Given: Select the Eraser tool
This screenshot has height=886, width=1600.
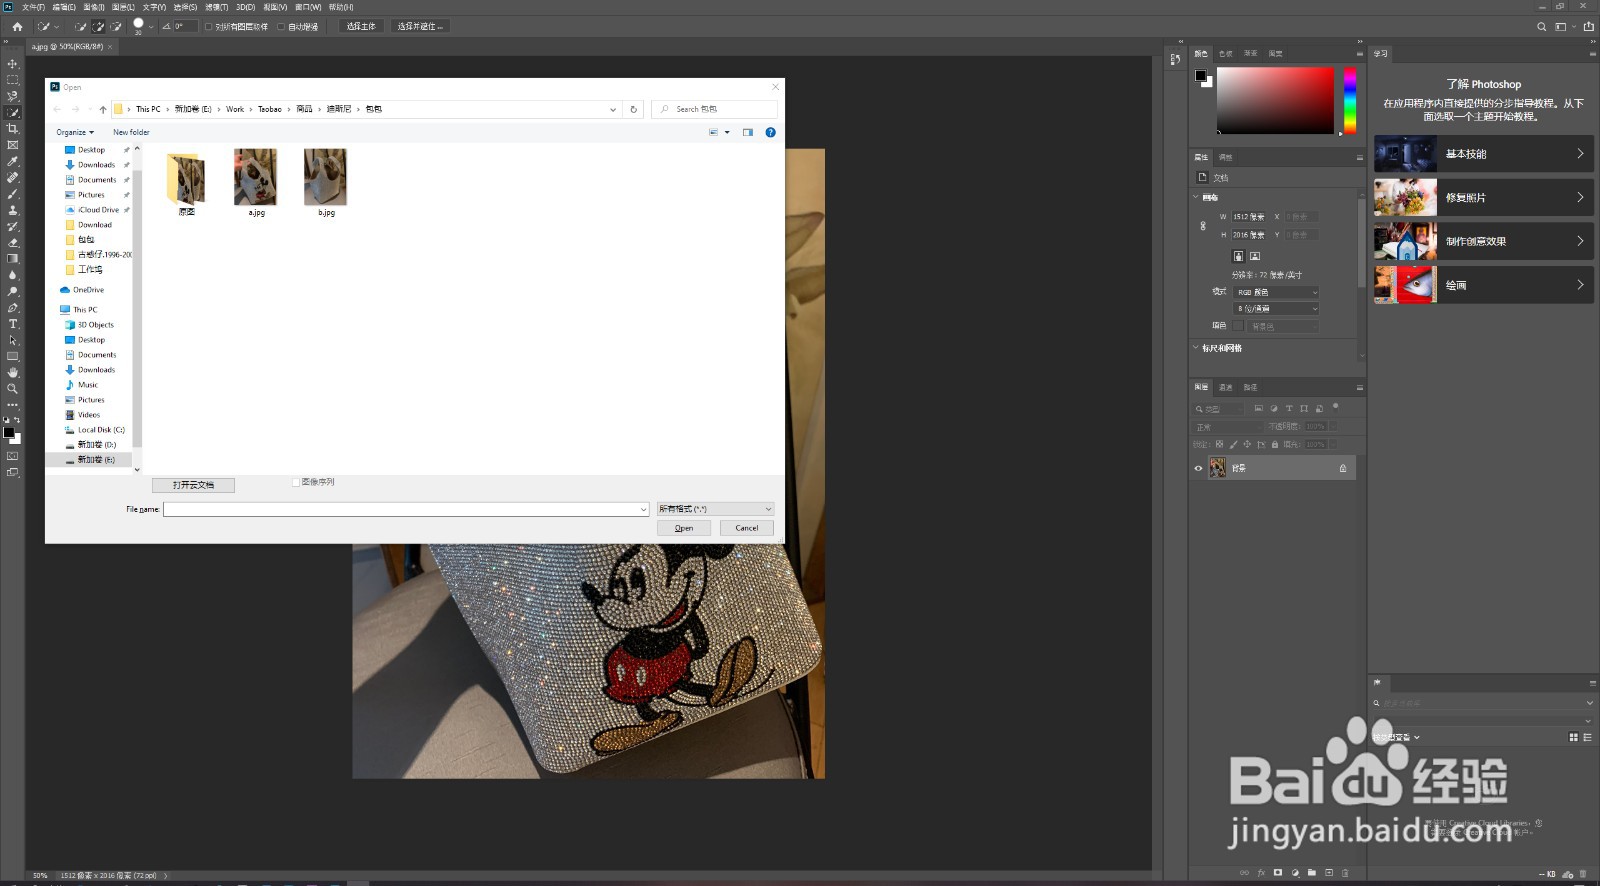Looking at the screenshot, I should [x=12, y=242].
